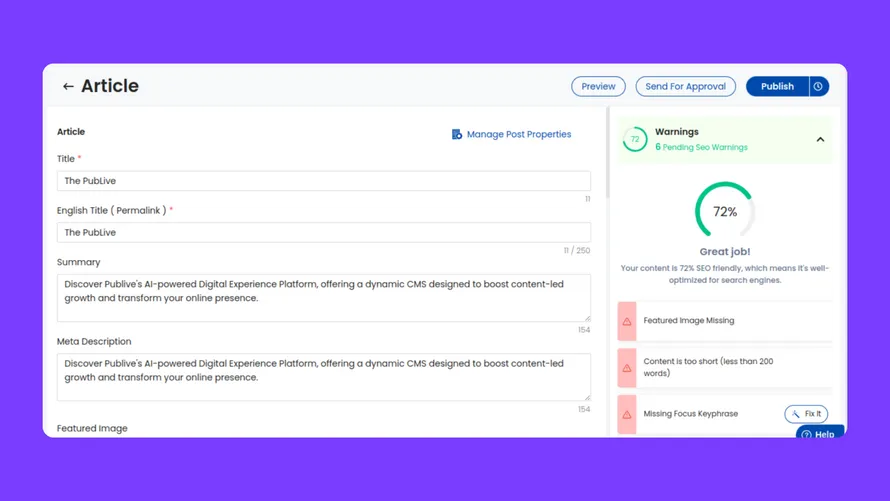Click the Manage Post Properties icon
Image resolution: width=890 pixels, height=501 pixels.
tap(457, 134)
